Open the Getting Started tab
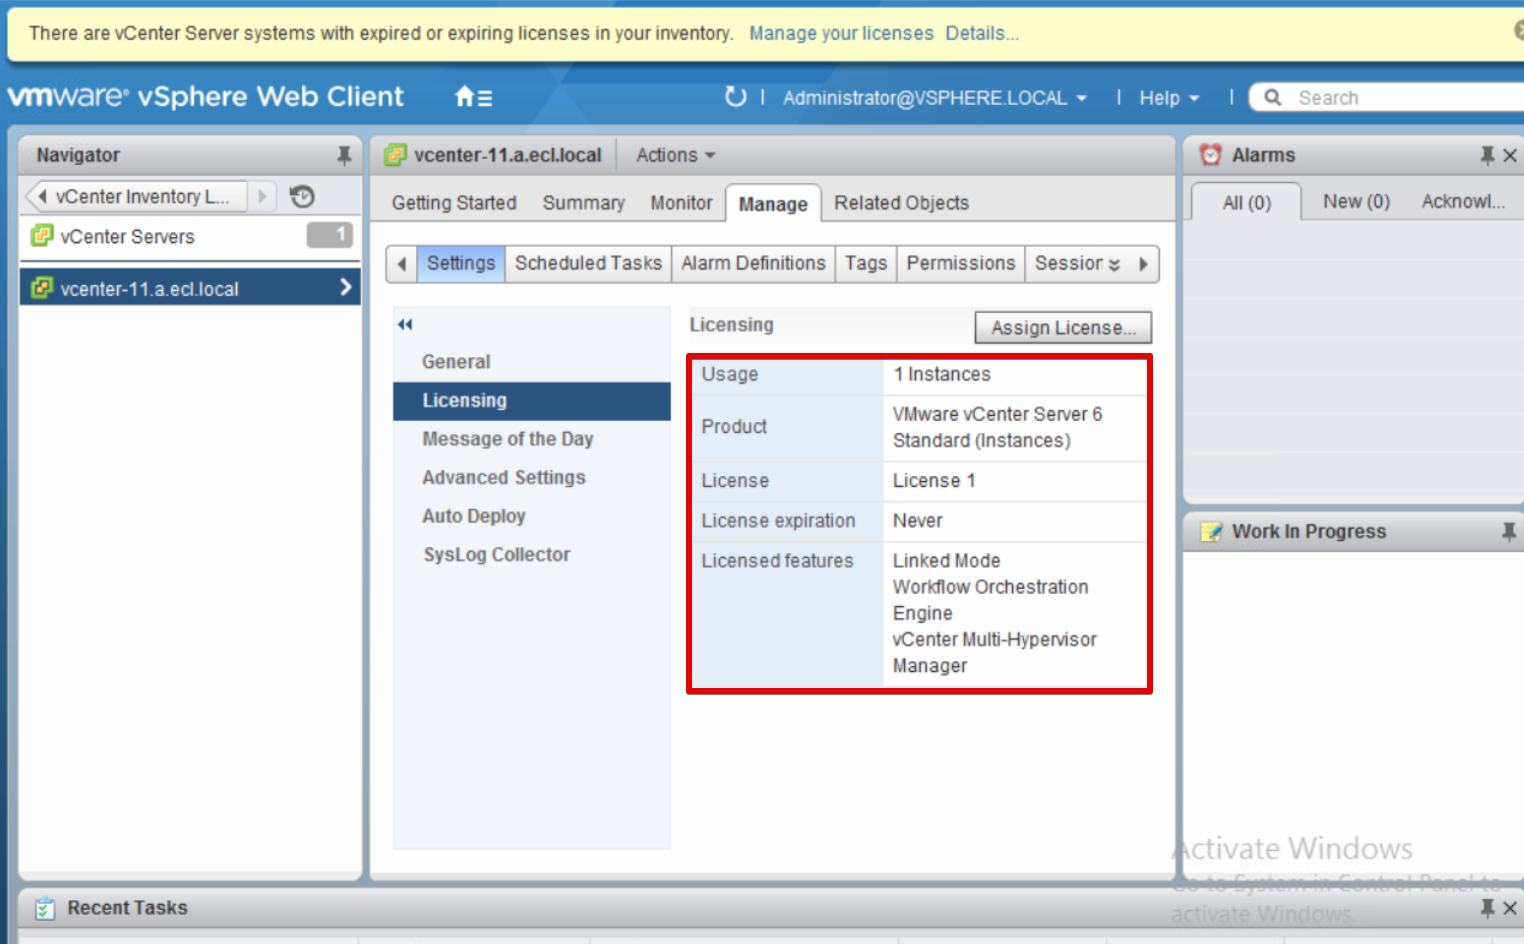Viewport: 1524px width, 944px height. pos(454,203)
